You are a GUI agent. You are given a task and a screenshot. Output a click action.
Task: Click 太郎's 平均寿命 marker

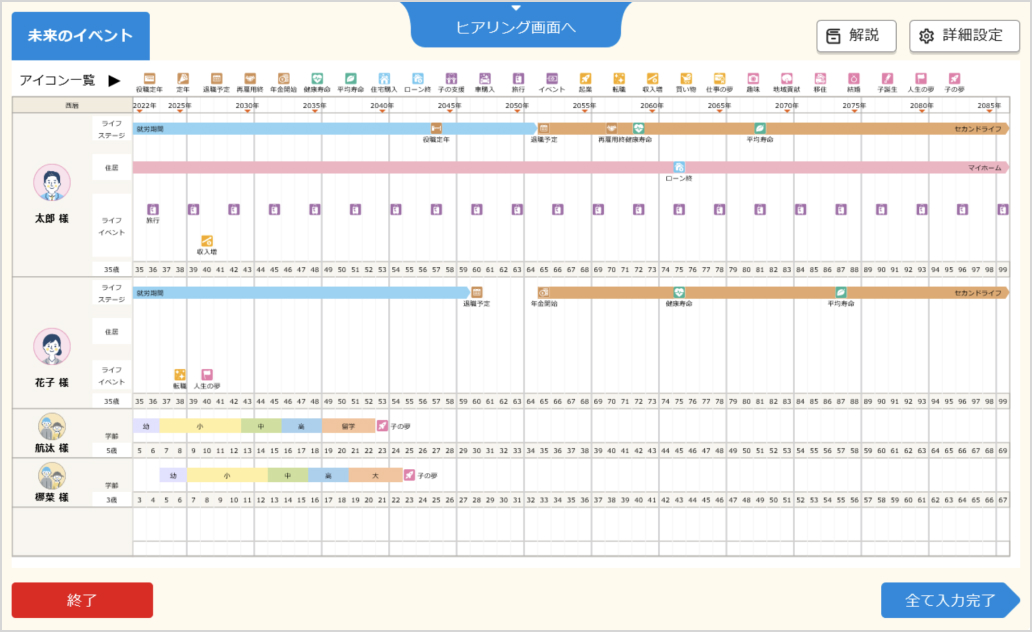(x=760, y=128)
